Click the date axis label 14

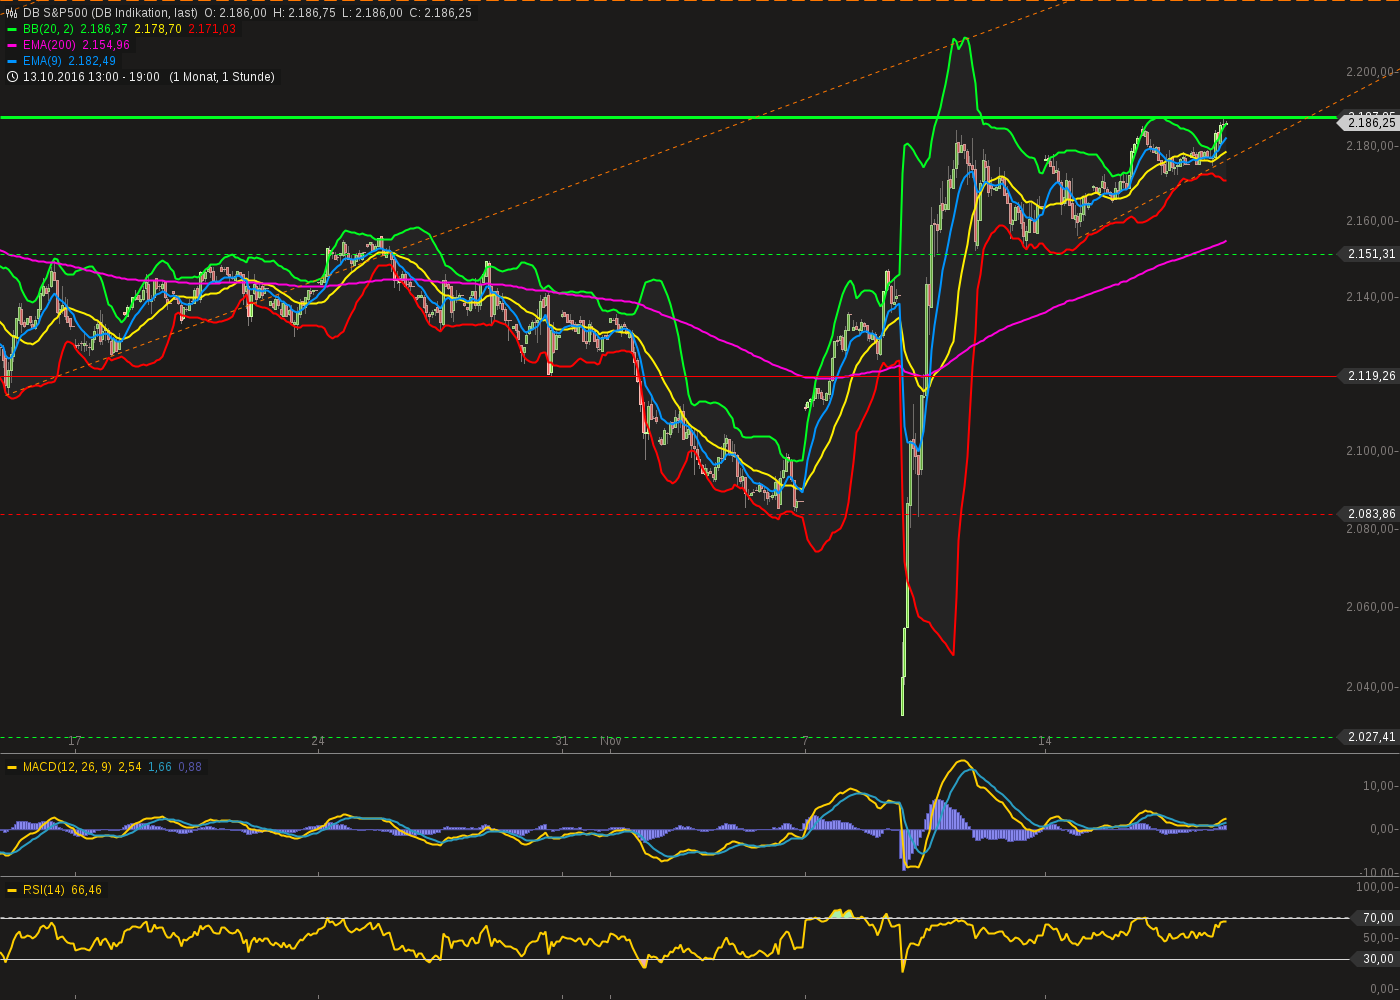[1045, 741]
